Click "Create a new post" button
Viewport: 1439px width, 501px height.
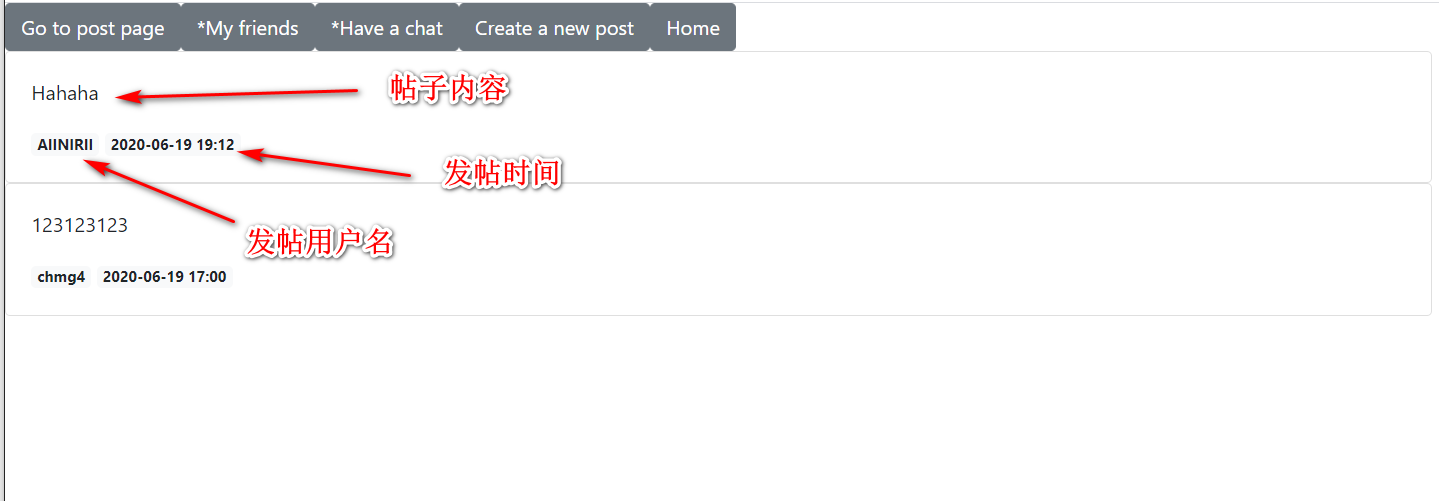(555, 28)
